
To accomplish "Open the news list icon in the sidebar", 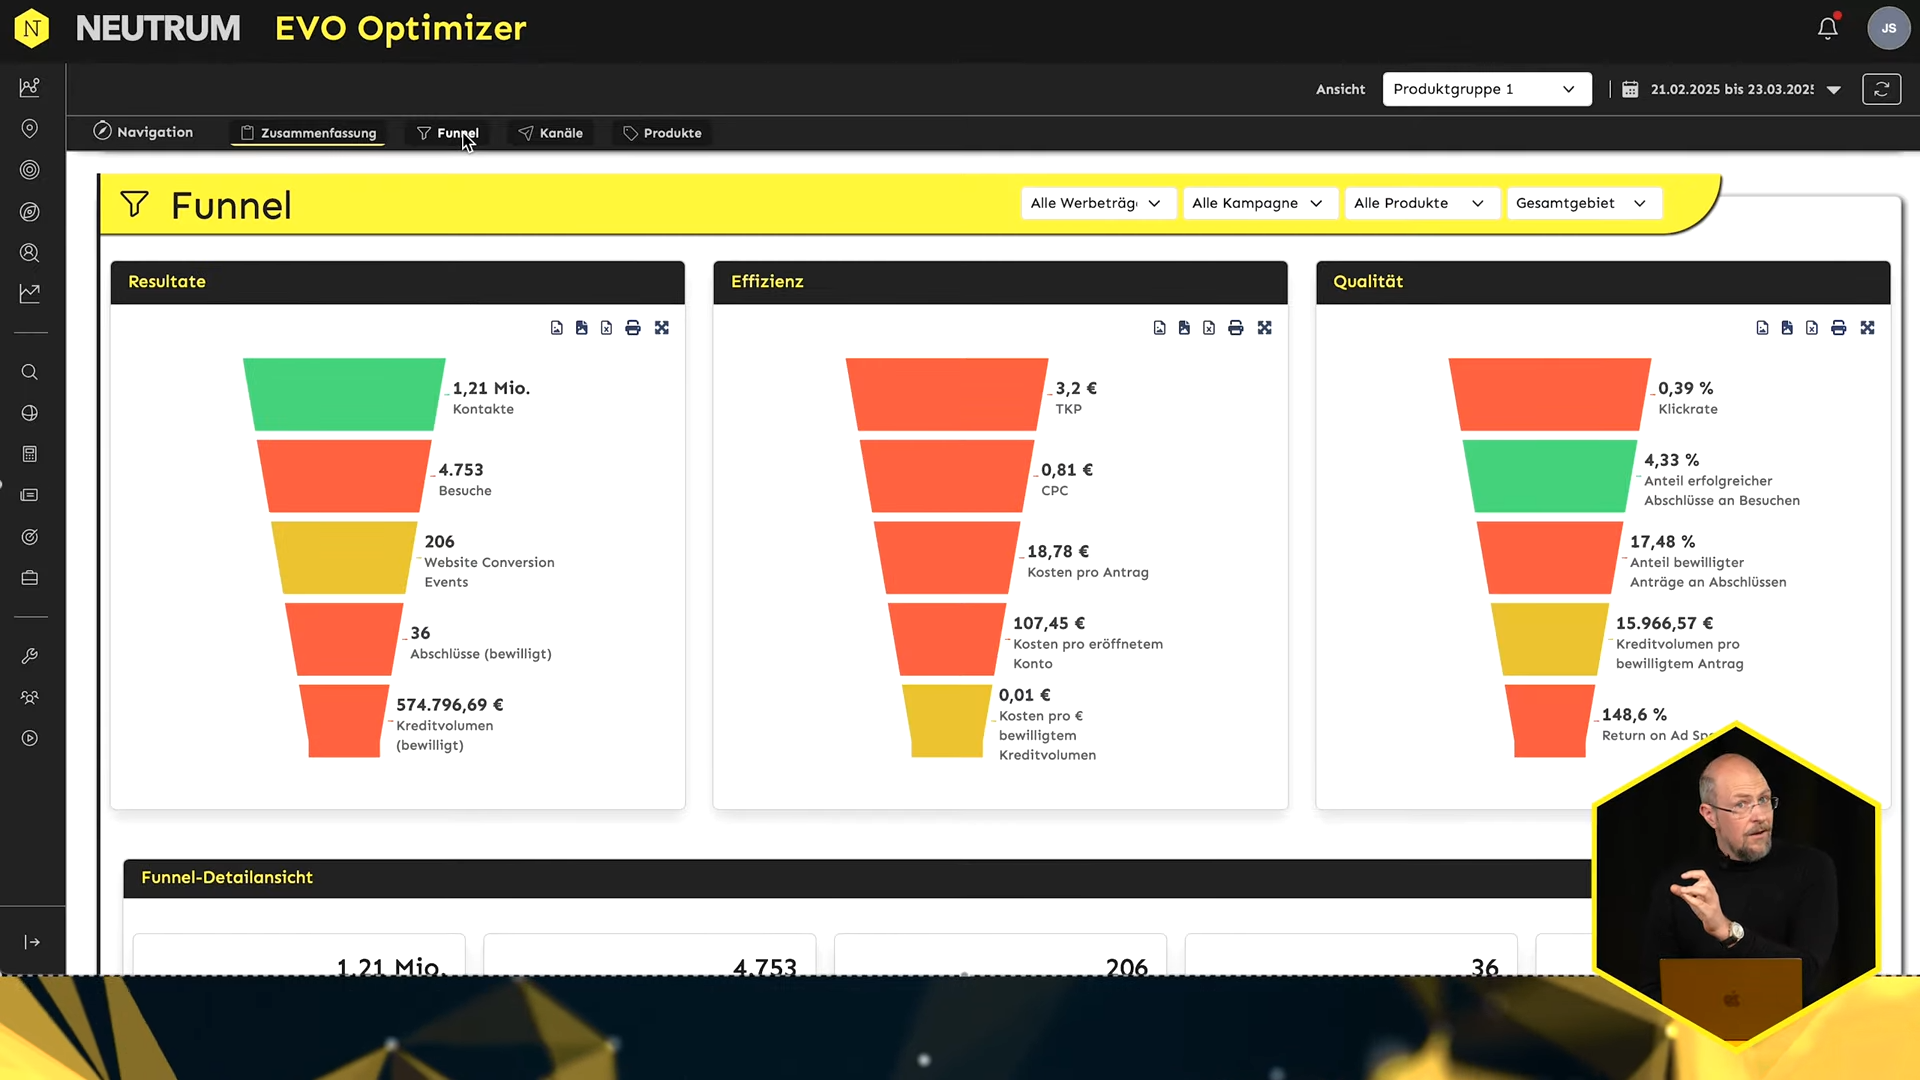I will tap(30, 495).
